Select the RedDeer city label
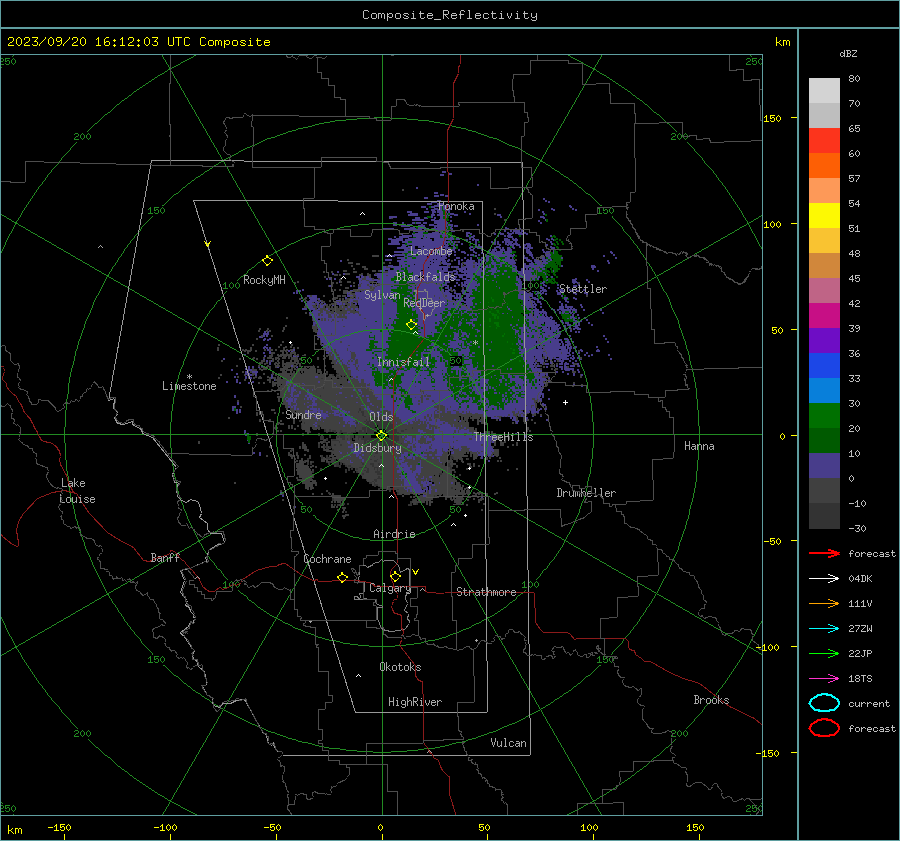The width and height of the screenshot is (900, 841). 424,303
